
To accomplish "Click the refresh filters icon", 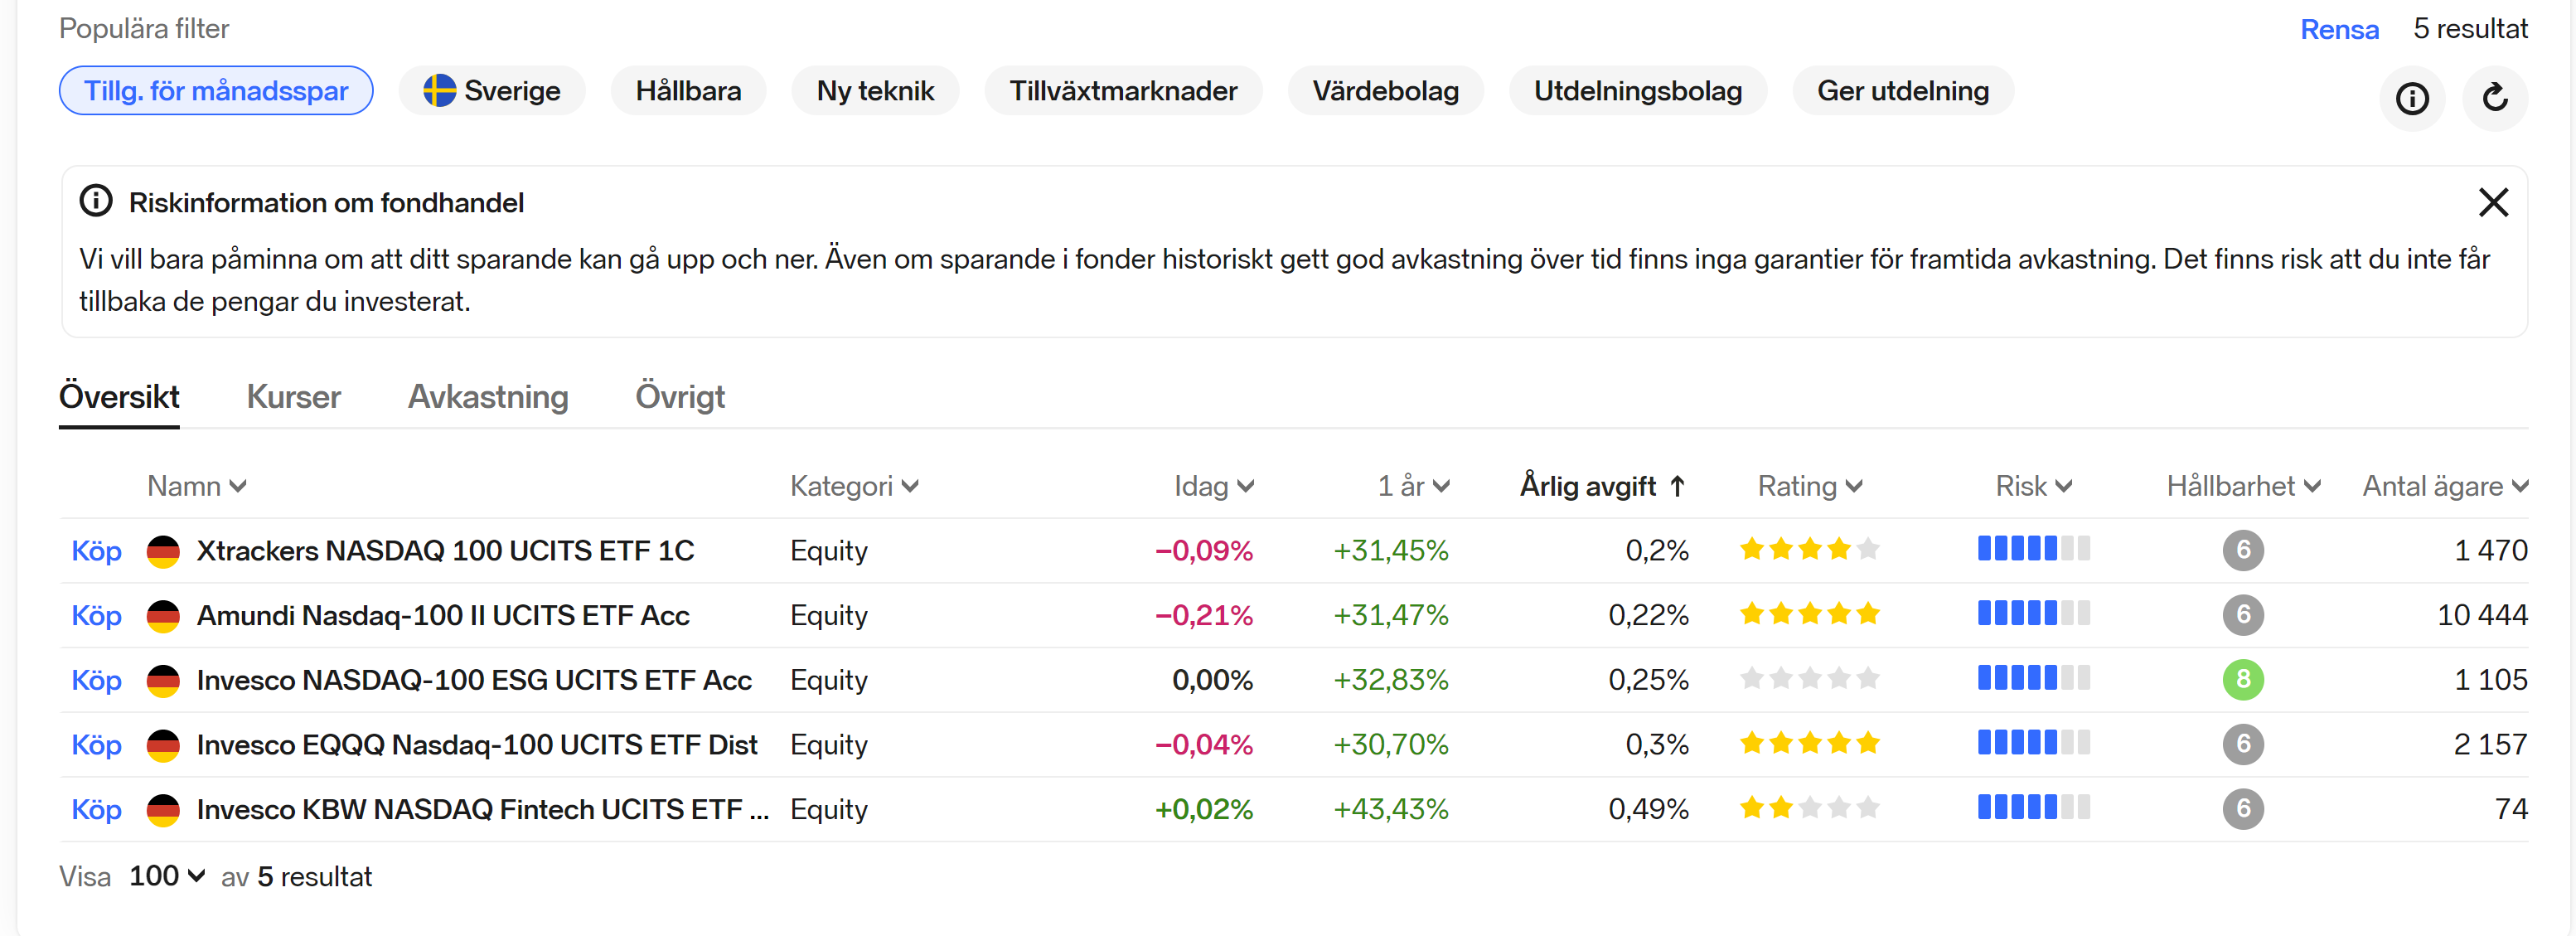I will click(x=2494, y=98).
